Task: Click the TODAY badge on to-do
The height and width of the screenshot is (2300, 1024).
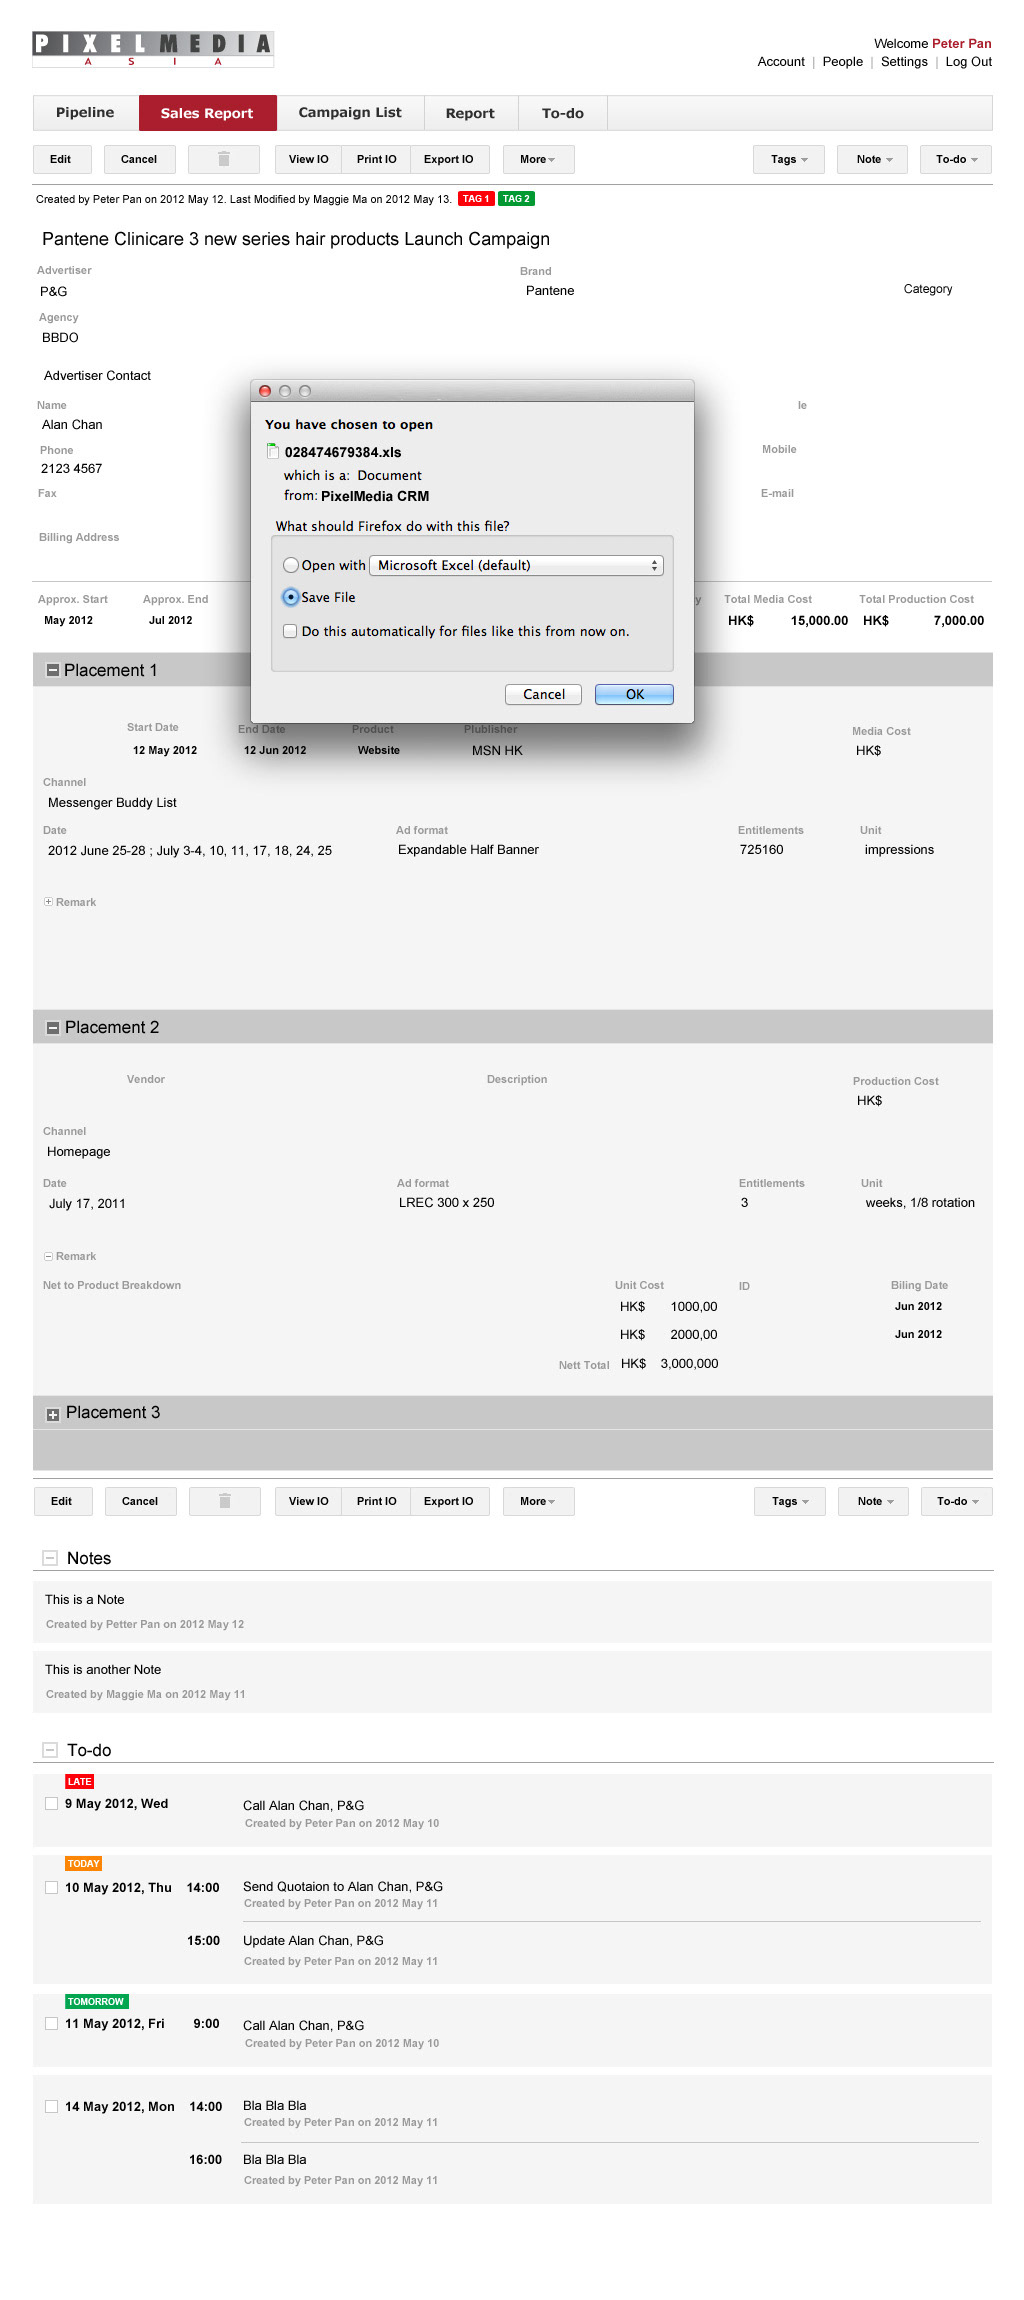Action: pyautogui.click(x=84, y=1864)
